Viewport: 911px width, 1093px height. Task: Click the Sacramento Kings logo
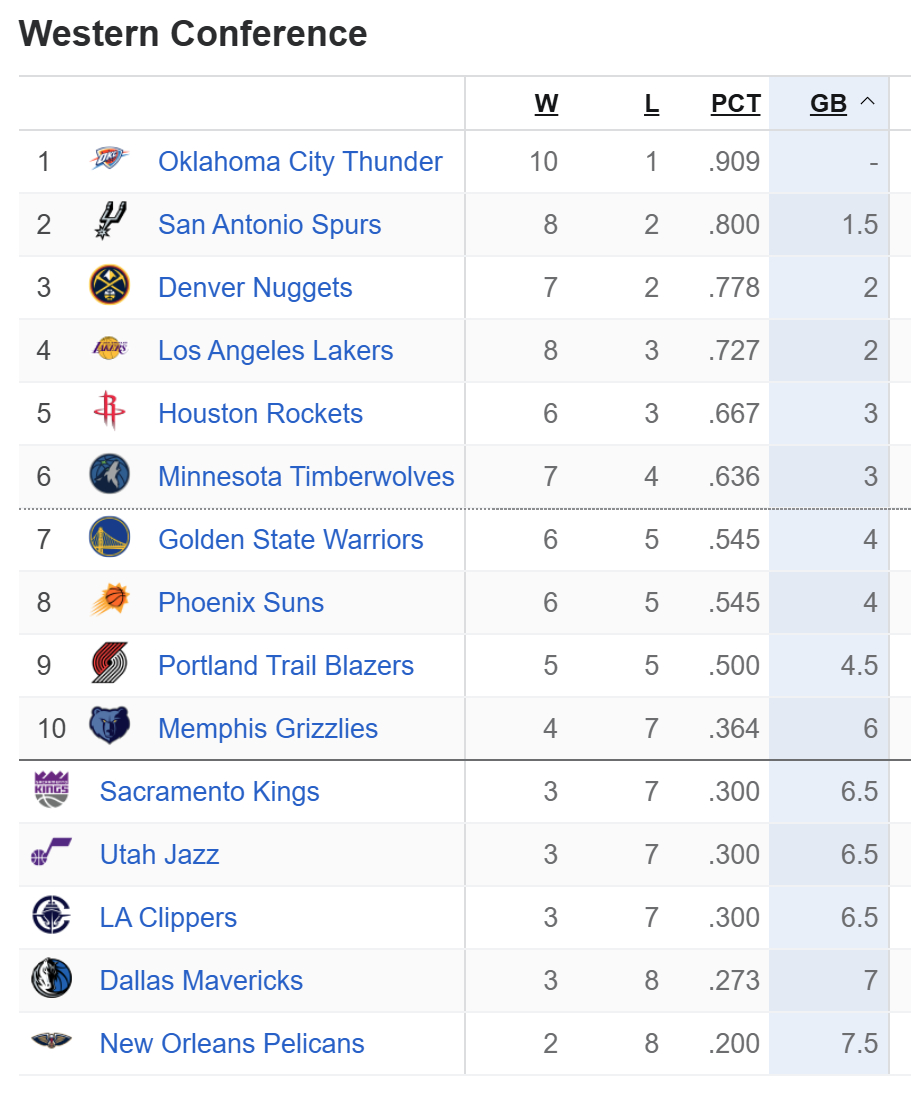tap(51, 791)
